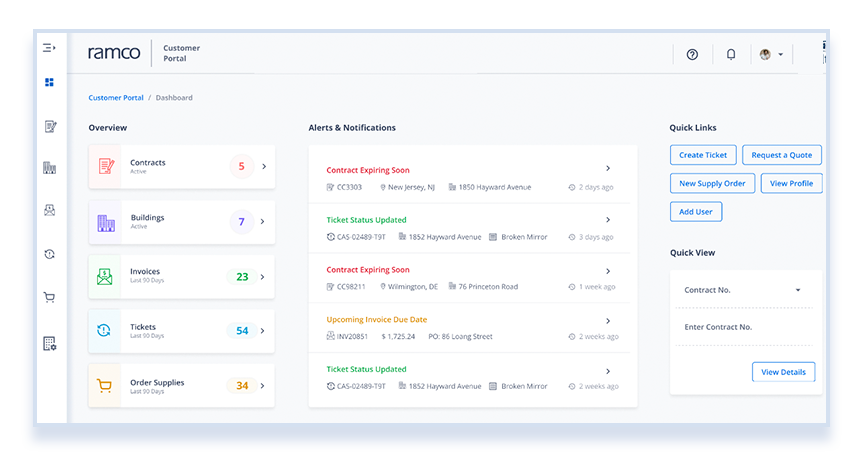Viewport: 863px width, 455px height.
Task: Click the Contracts count badge 5
Action: point(242,166)
